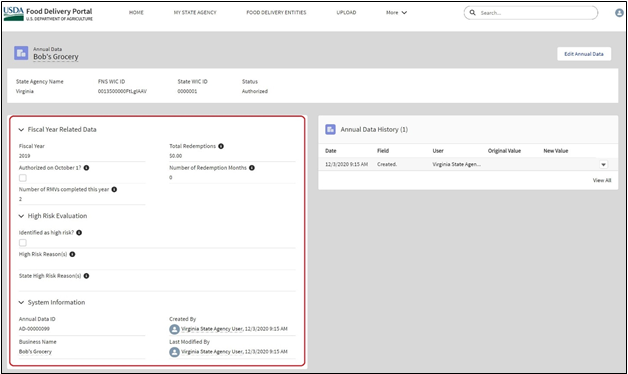Click the Annual Data History panel icon
Image resolution: width=628 pixels, height=374 pixels.
(x=330, y=129)
